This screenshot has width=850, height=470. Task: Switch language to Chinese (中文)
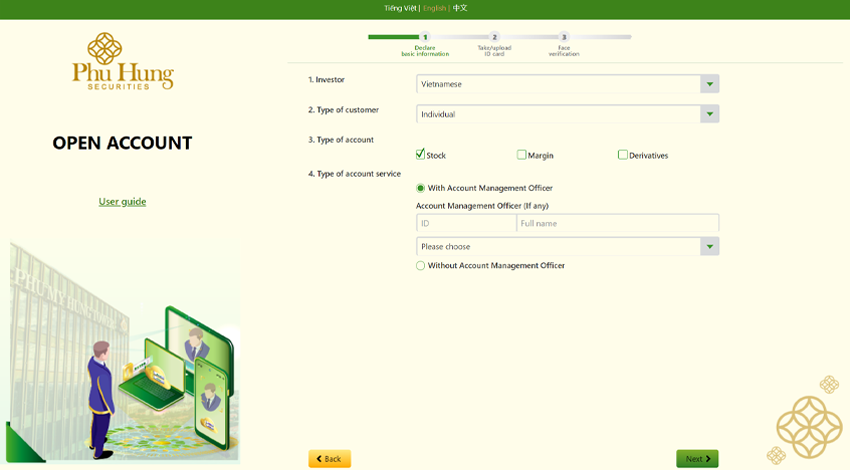tap(460, 8)
